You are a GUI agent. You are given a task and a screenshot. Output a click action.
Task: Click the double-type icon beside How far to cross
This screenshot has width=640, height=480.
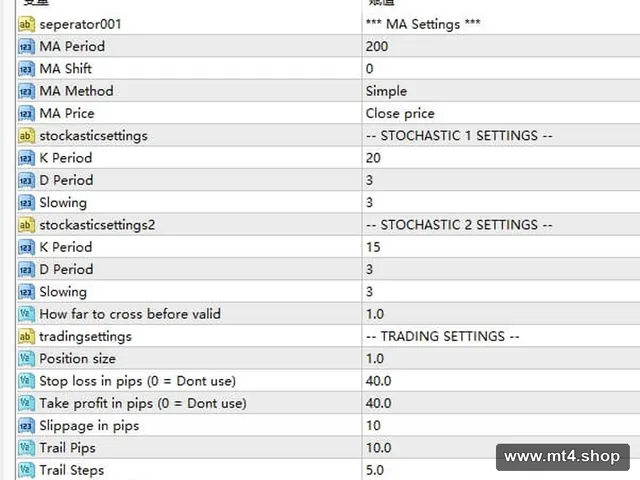coord(26,314)
